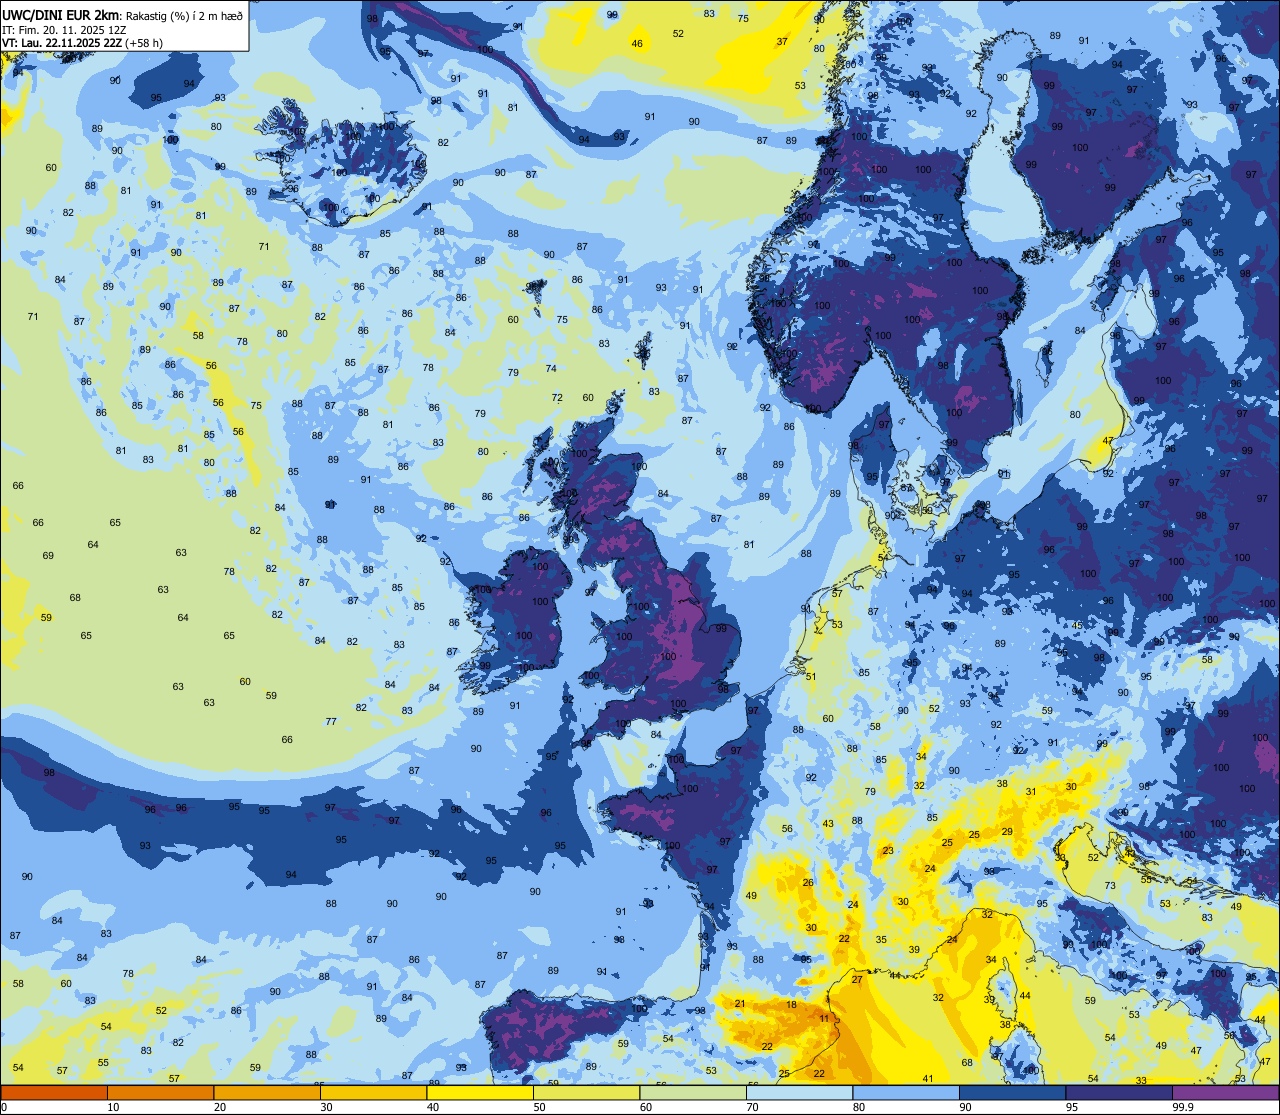Click the legend tick label "10"
This screenshot has width=1280, height=1115.
pyautogui.click(x=113, y=1107)
